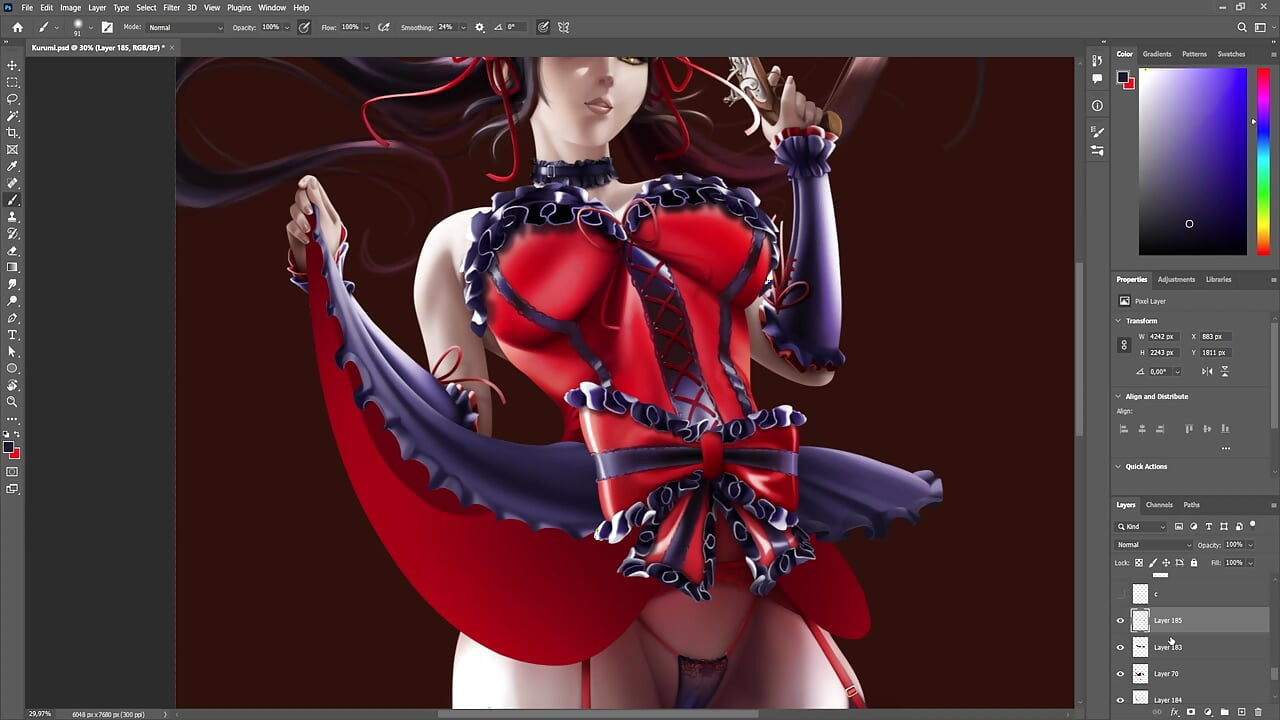Image resolution: width=1280 pixels, height=720 pixels.
Task: Hide Layer 184 visibility eye
Action: [x=1120, y=700]
